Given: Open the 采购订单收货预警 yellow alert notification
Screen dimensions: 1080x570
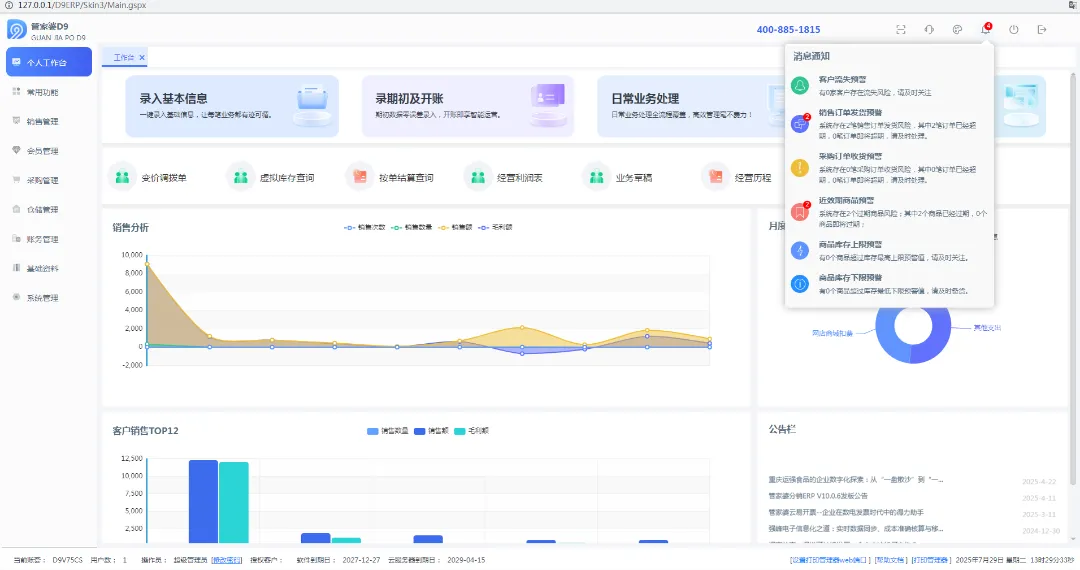Looking at the screenshot, I should tap(889, 167).
